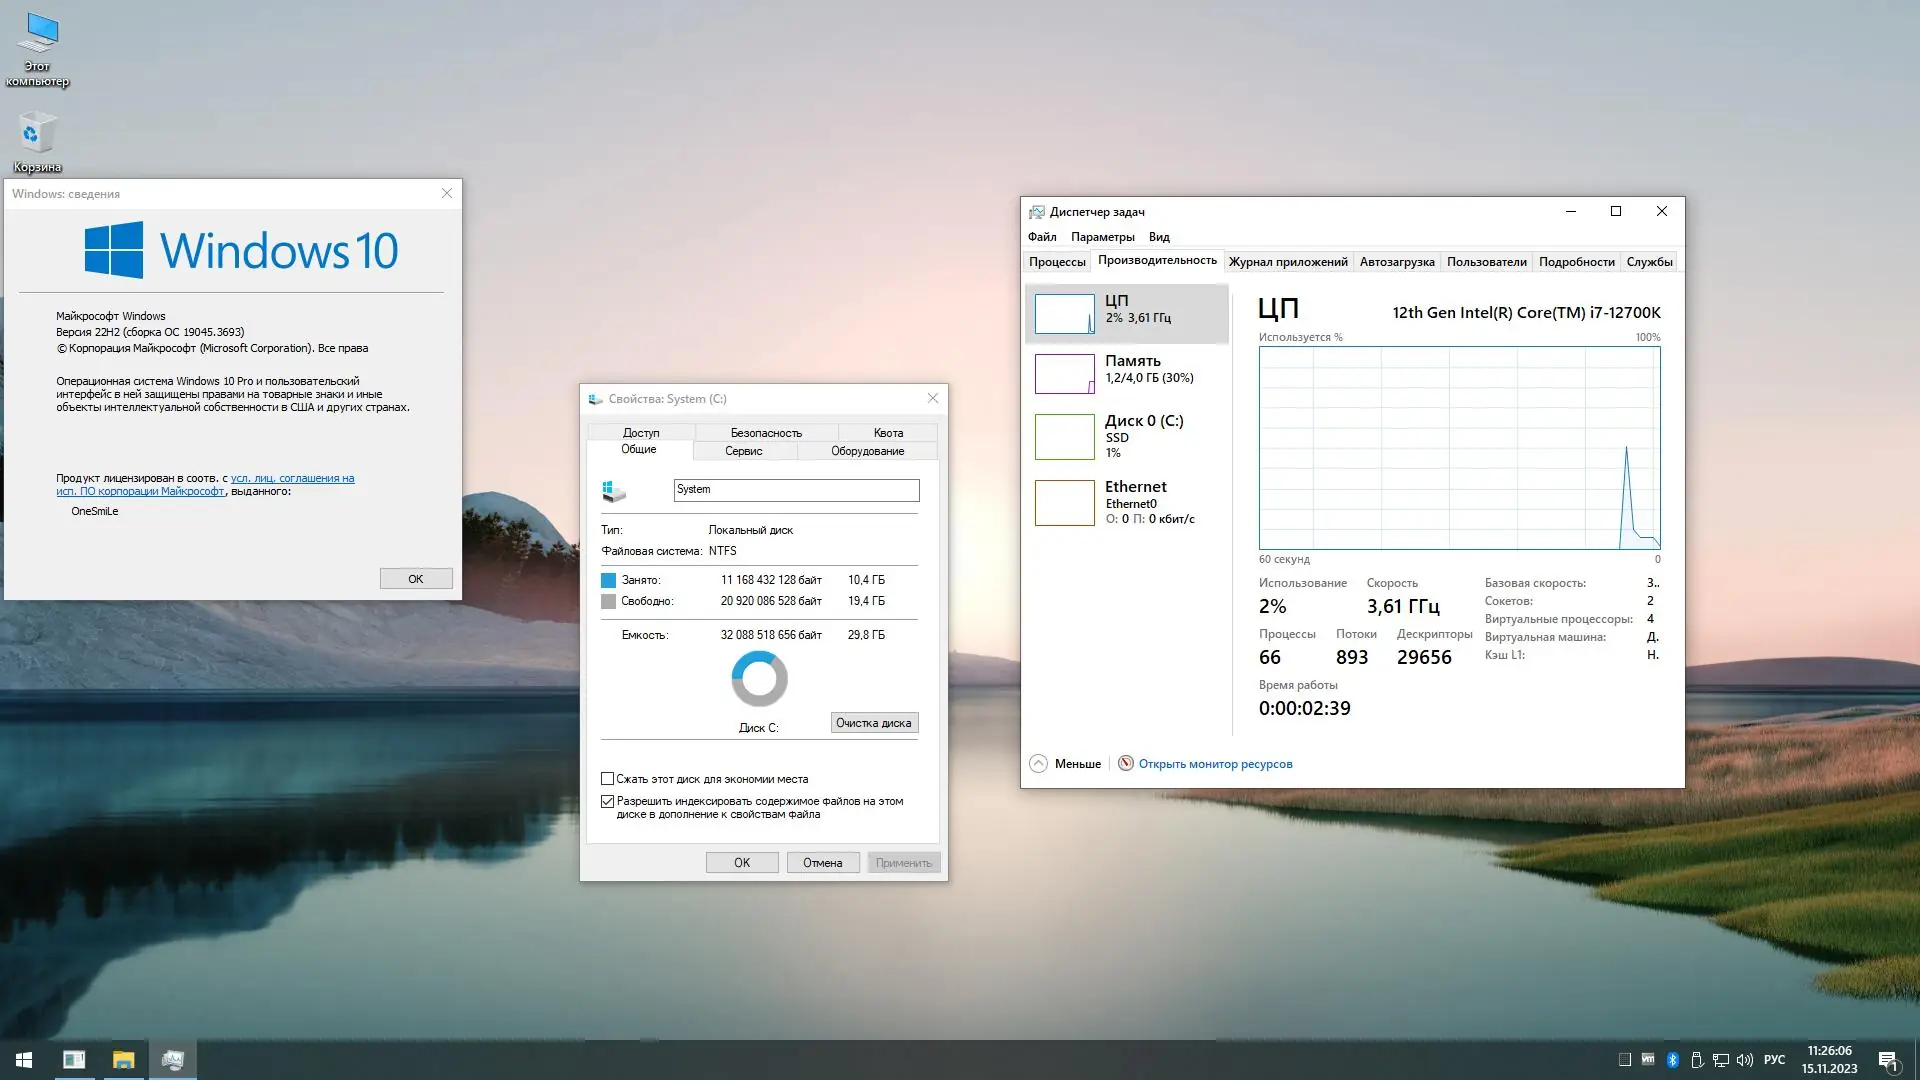Image resolution: width=1920 pixels, height=1080 pixels.
Task: Open the Файл menu in Task Manager
Action: (x=1041, y=237)
